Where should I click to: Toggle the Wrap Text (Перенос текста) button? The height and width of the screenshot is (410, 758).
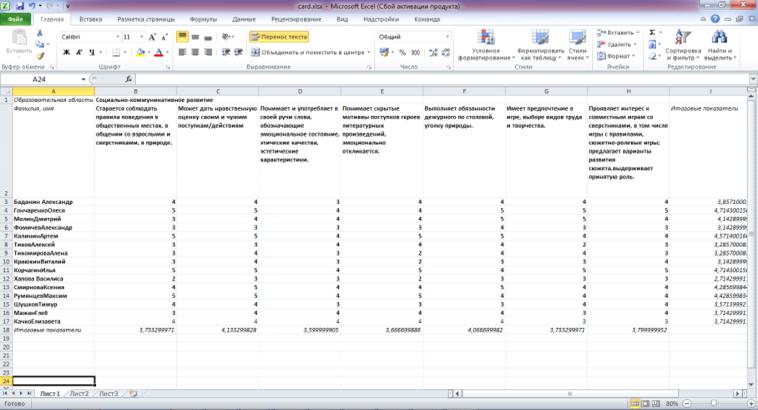[x=279, y=37]
